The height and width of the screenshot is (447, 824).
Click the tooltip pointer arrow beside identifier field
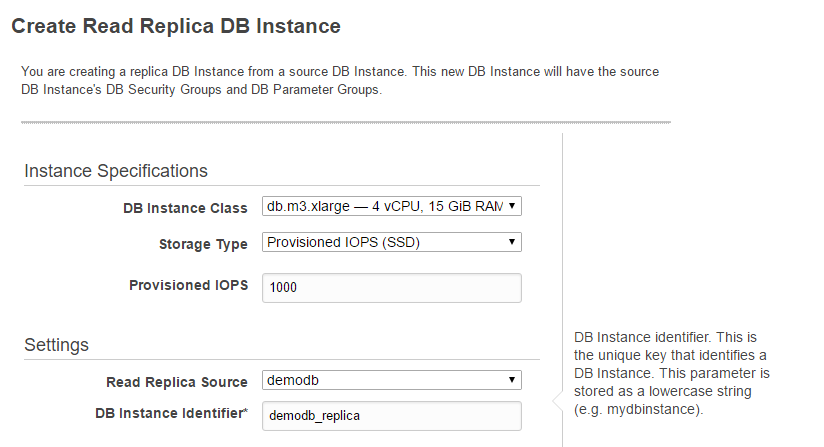[558, 401]
